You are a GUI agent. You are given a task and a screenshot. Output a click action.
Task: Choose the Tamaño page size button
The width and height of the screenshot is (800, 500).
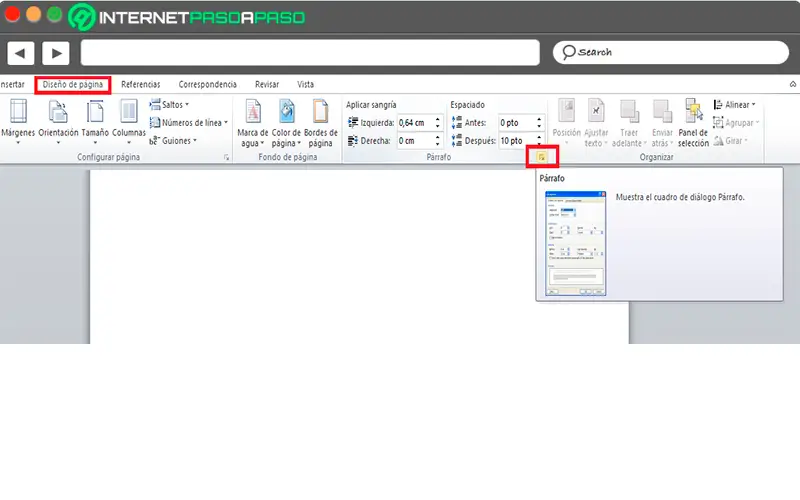tap(95, 122)
